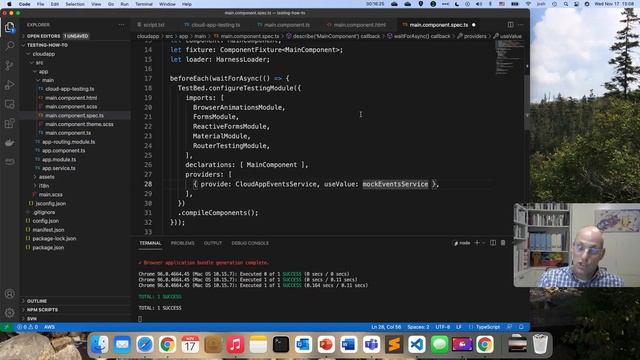Open app-routing.module.ts in Explorer
This screenshot has width=640, height=360.
tap(68, 142)
